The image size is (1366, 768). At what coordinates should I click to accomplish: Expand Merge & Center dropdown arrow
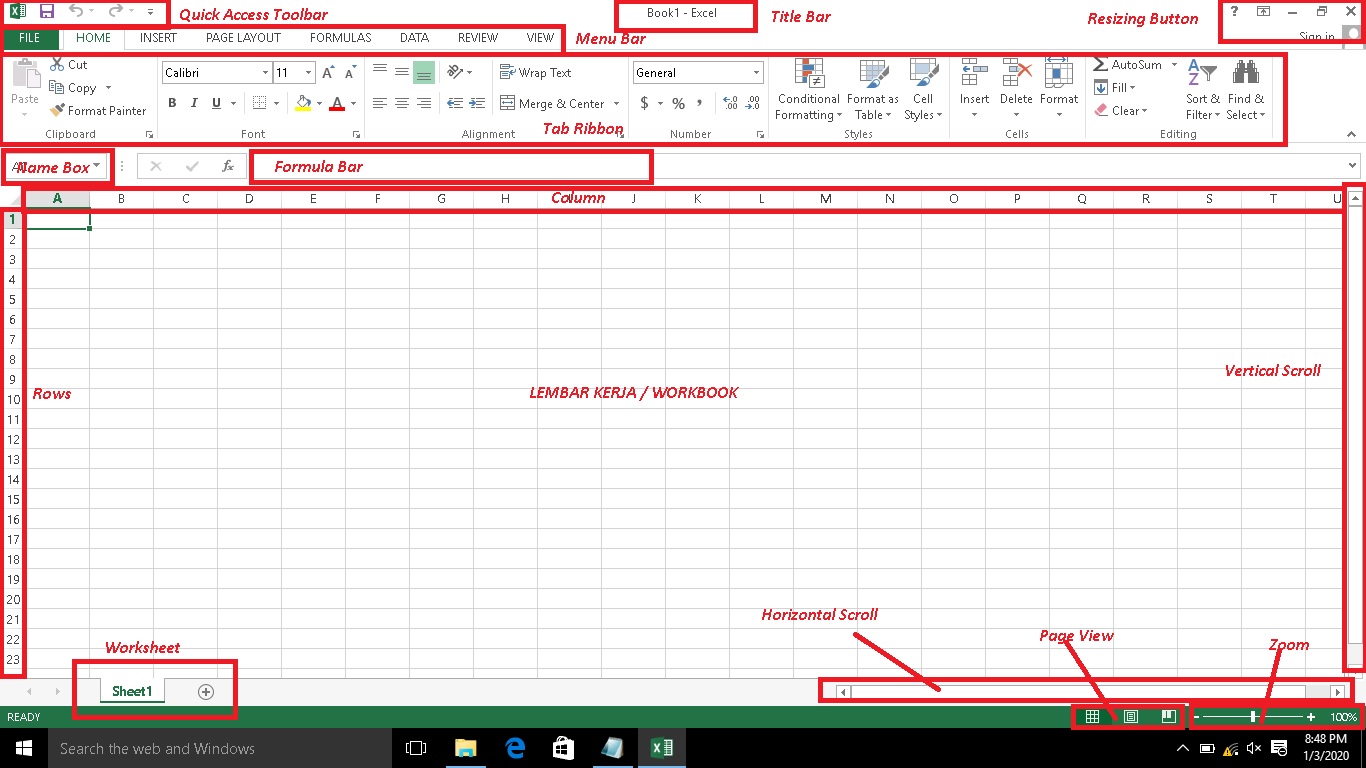tap(616, 104)
